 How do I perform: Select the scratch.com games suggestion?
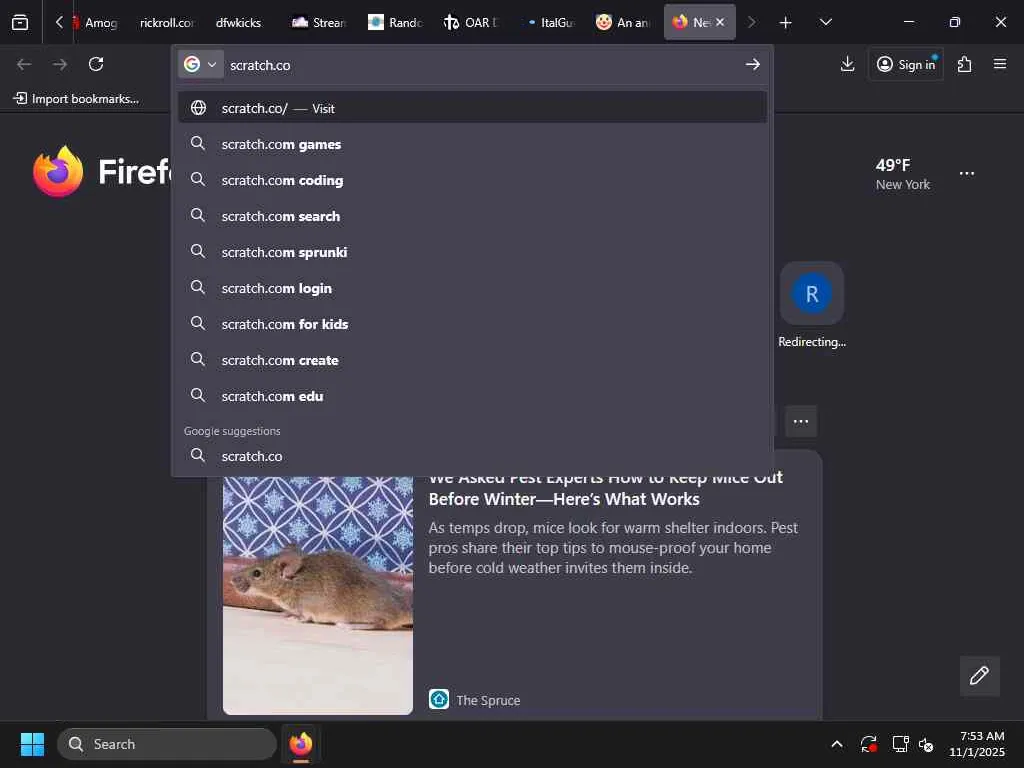(472, 144)
